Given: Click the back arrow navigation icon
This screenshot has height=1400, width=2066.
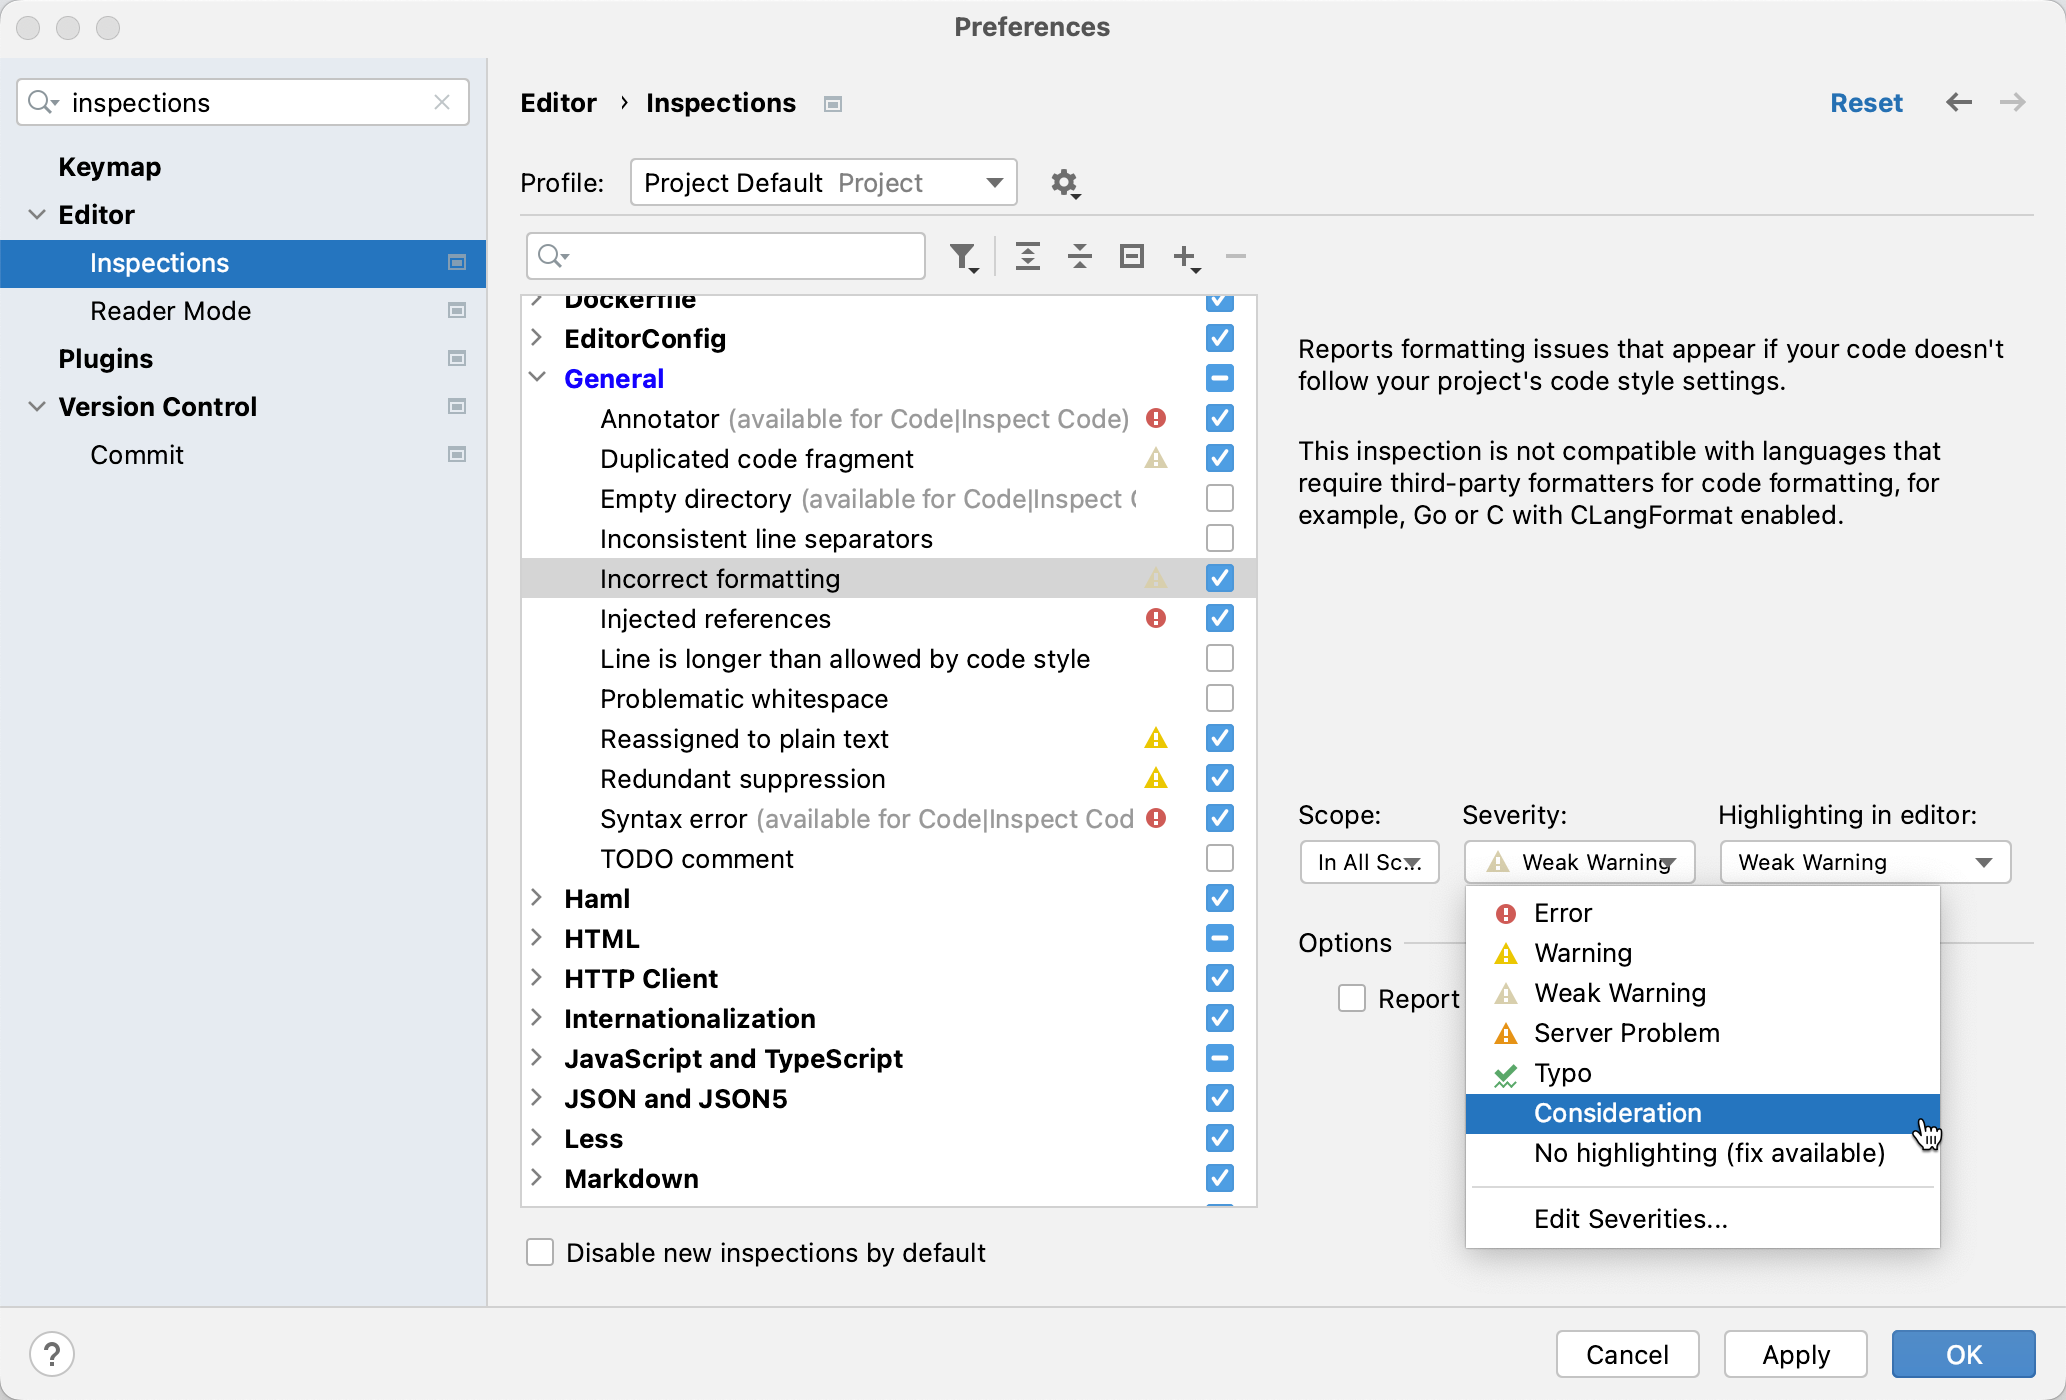Looking at the screenshot, I should (x=1958, y=103).
